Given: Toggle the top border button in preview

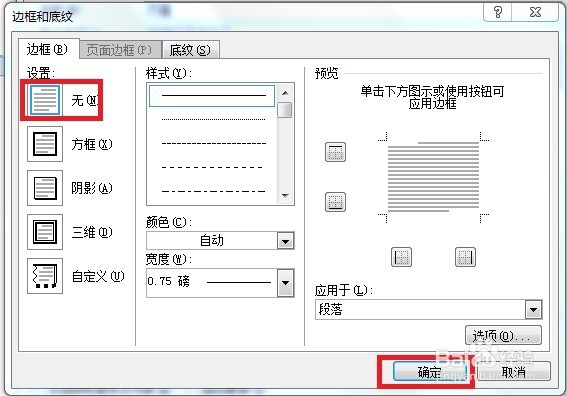Looking at the screenshot, I should coord(335,152).
